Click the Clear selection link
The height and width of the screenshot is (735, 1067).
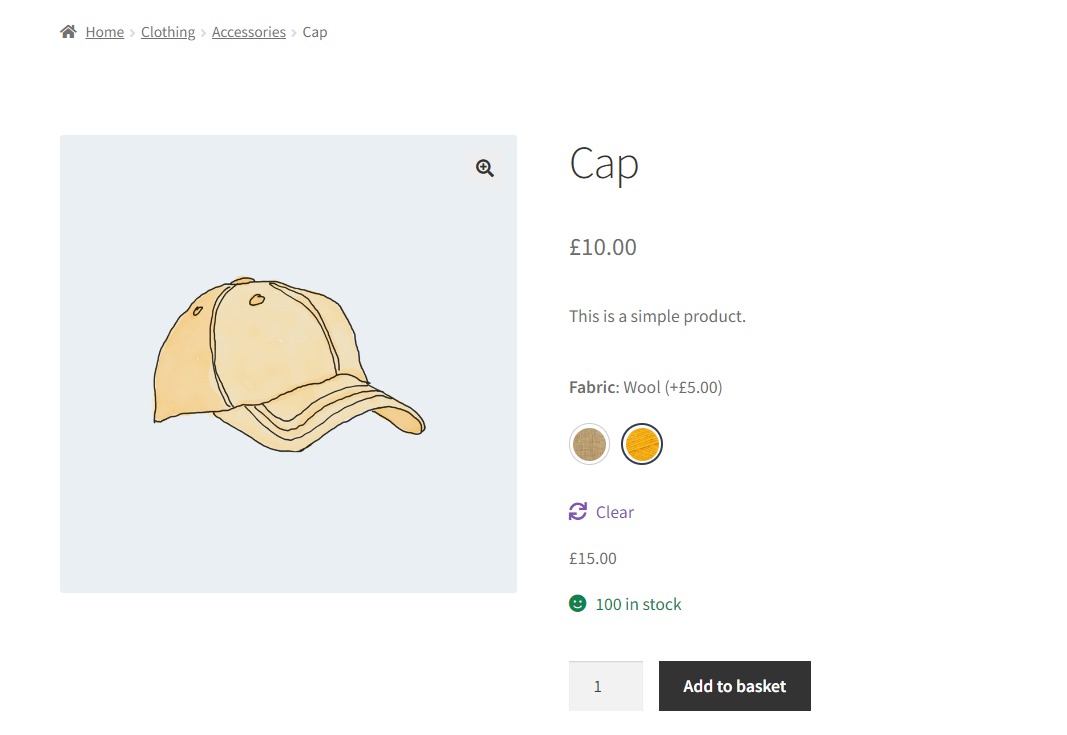[615, 512]
